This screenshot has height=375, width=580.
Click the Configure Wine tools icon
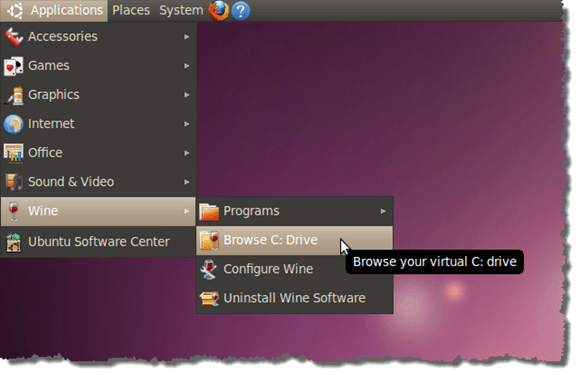point(209,269)
